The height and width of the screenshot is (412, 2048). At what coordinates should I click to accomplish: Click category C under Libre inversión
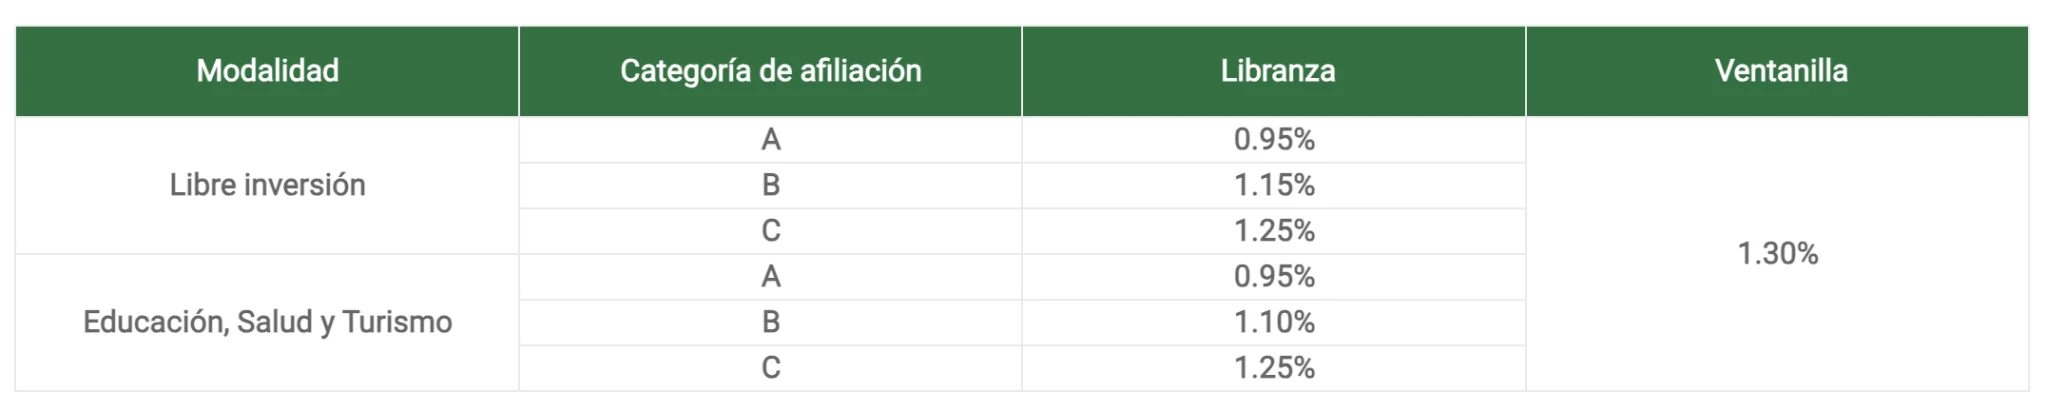click(770, 231)
